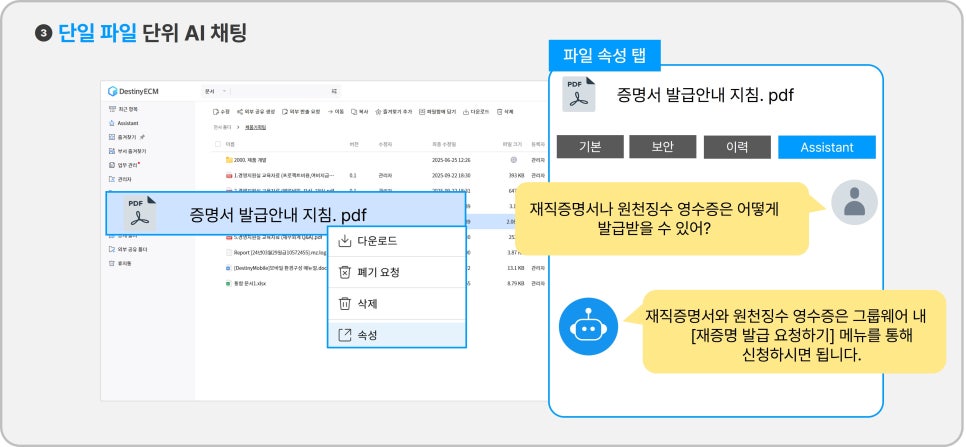Click the 다운로드 icon in the context menu
966x447 pixels.
point(344,241)
